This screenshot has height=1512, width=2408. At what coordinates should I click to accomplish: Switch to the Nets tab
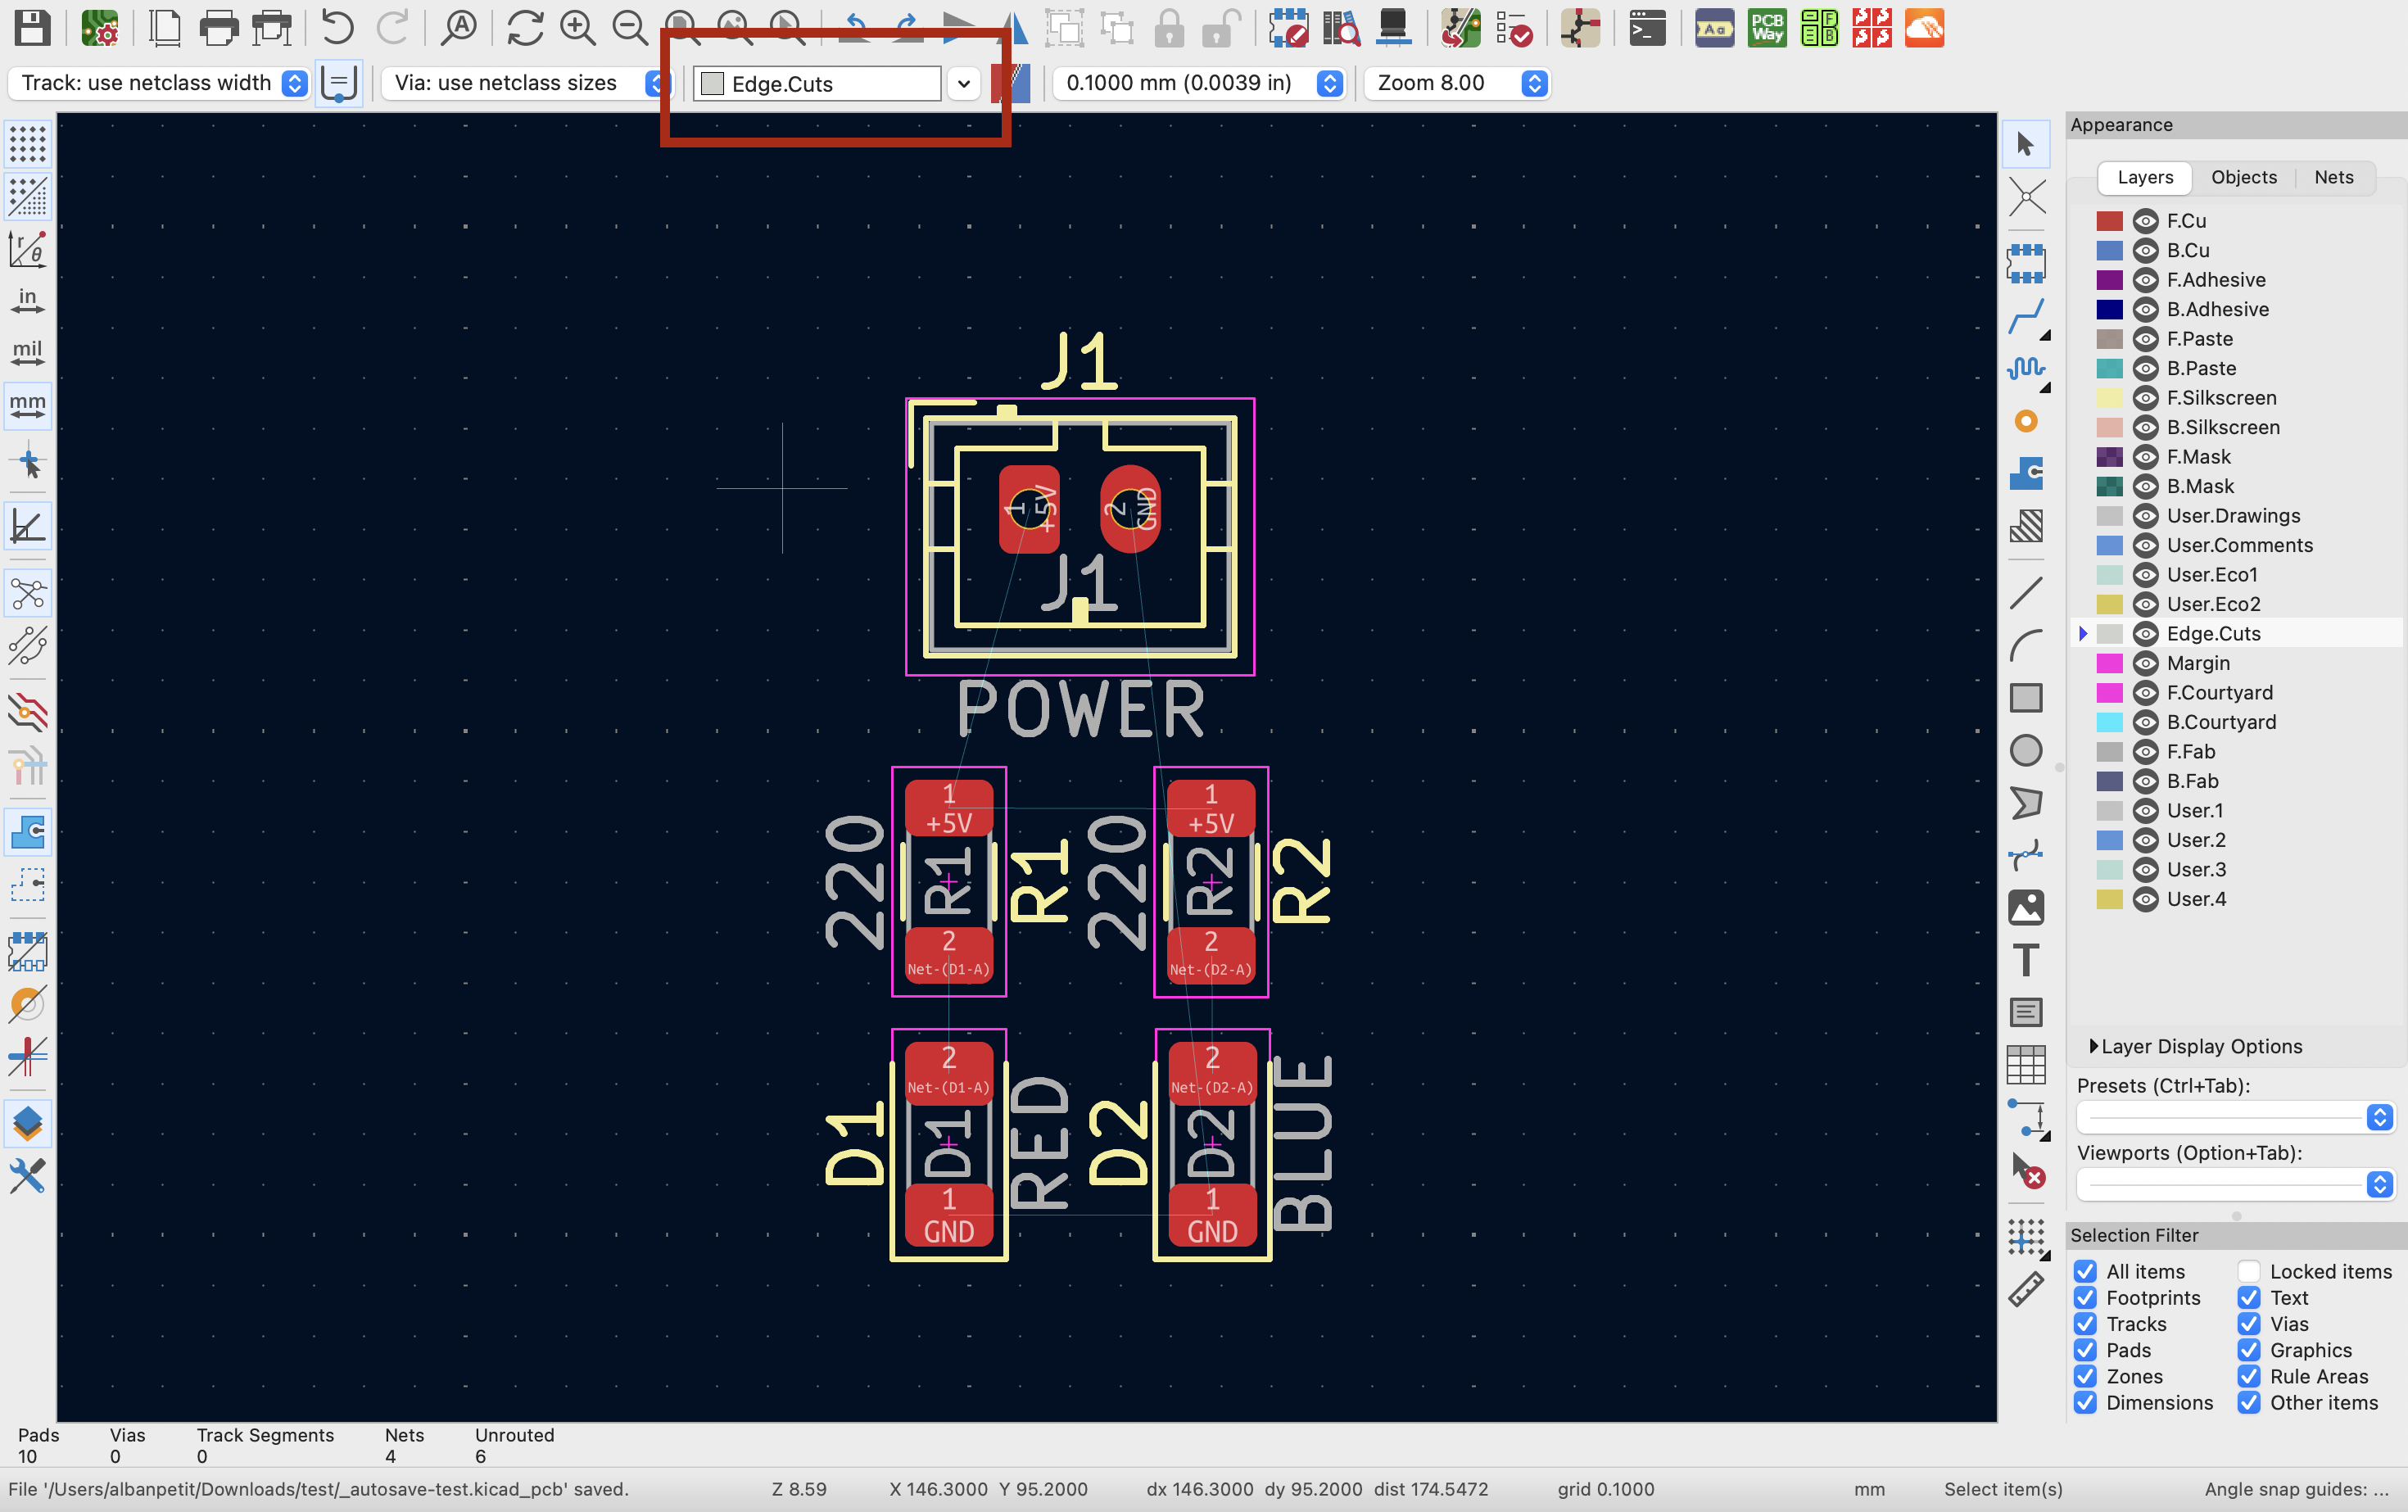click(x=2333, y=177)
